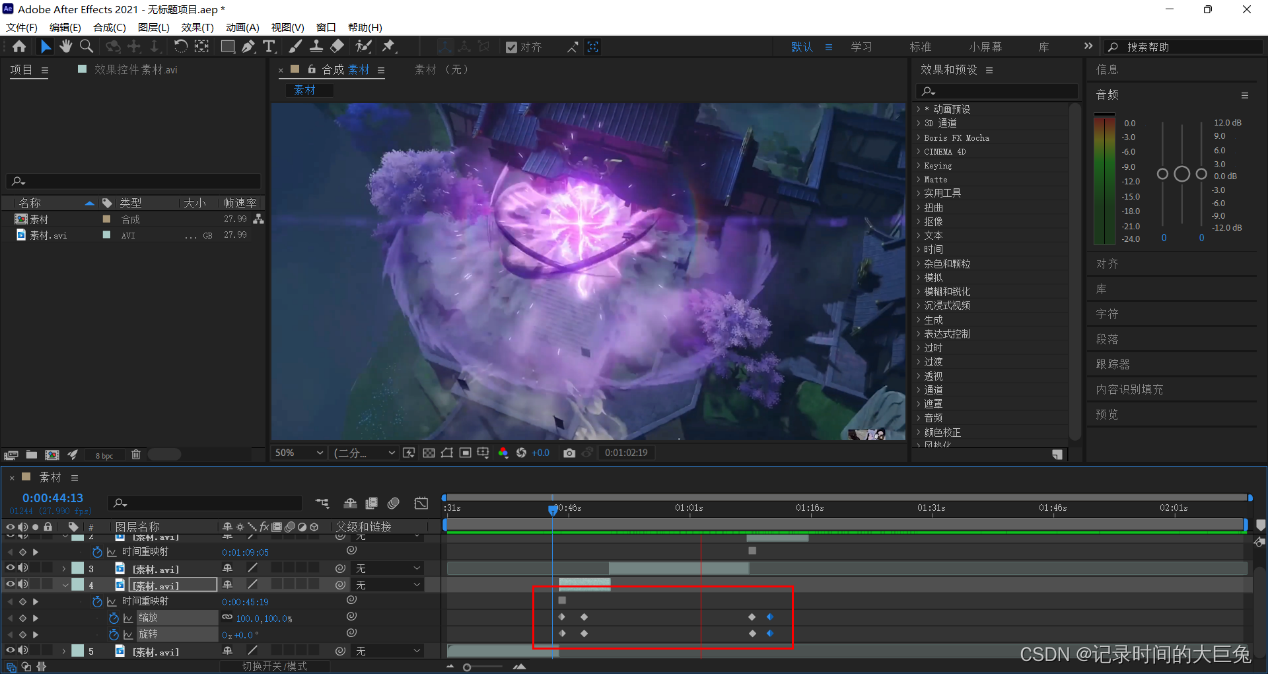This screenshot has width=1268, height=674.
Task: Open the 50% magnification dropdown
Action: click(x=300, y=453)
